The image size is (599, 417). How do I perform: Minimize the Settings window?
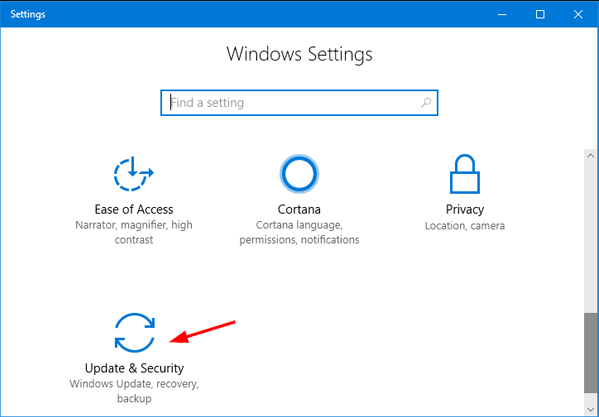pos(502,14)
